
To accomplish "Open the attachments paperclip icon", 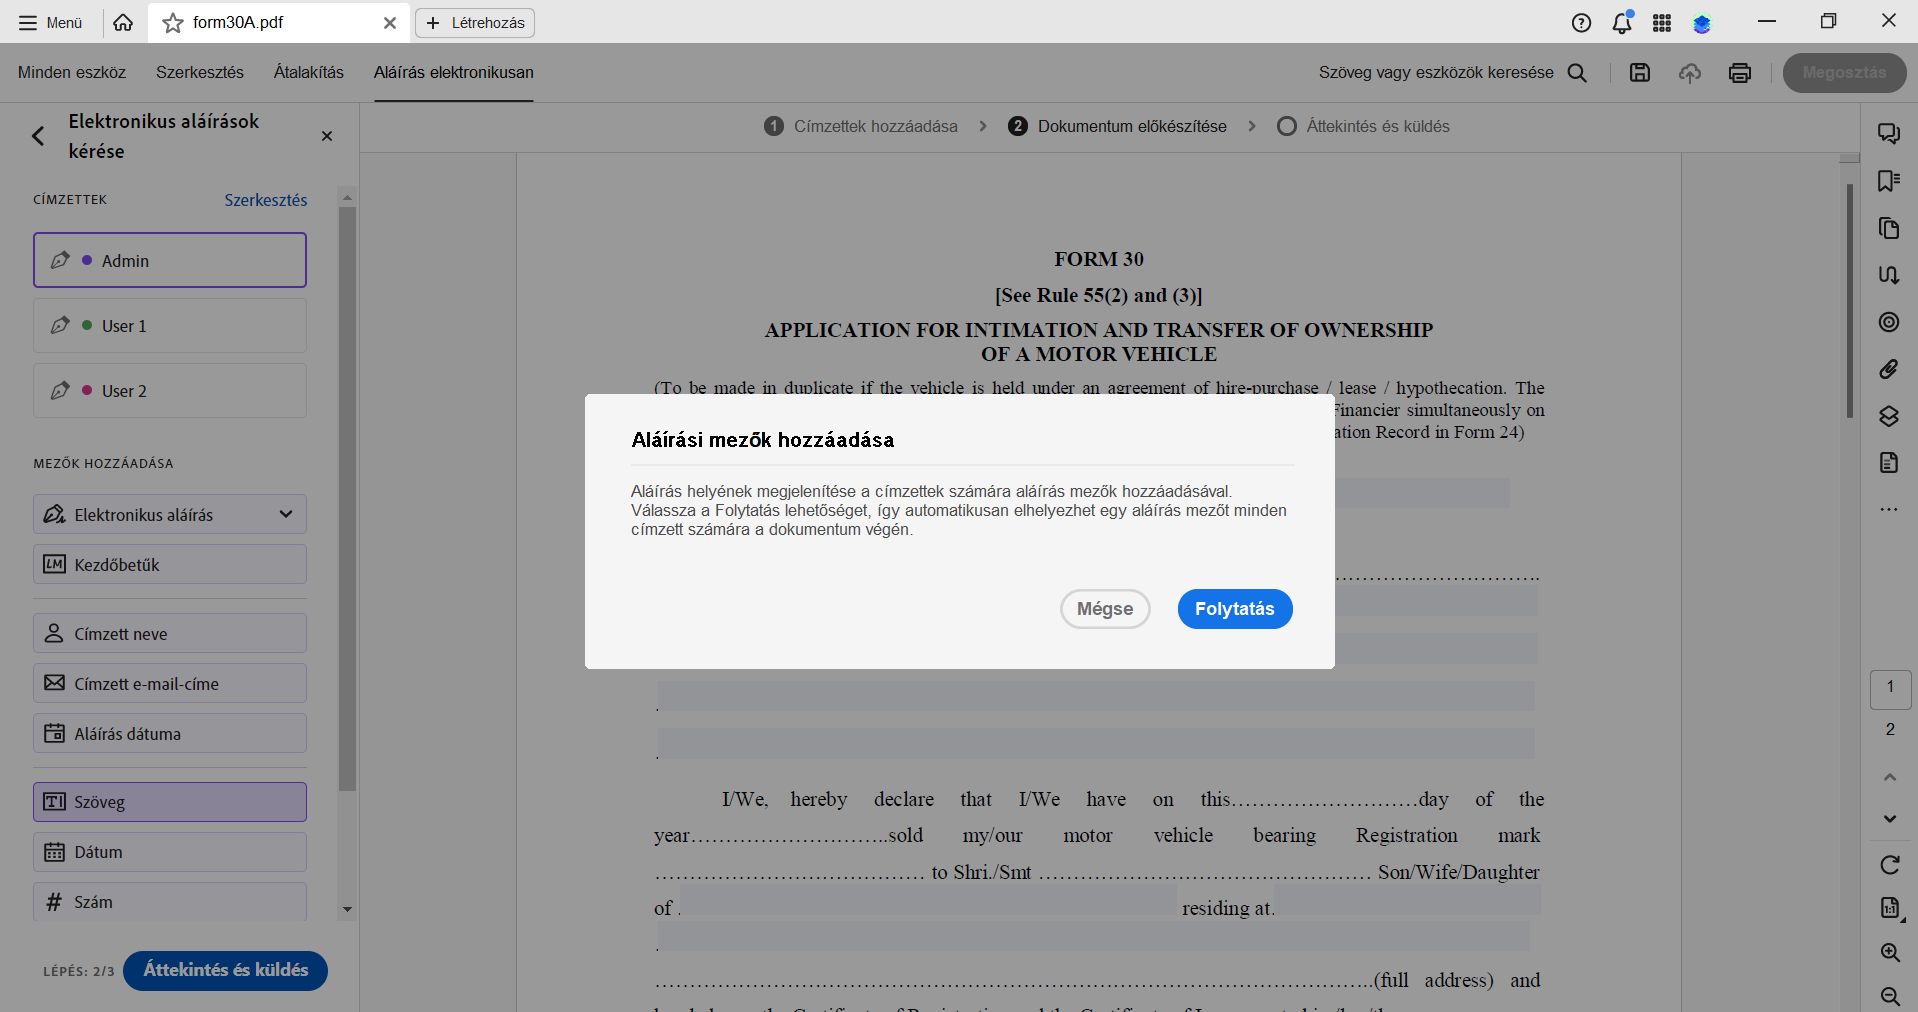I will point(1889,369).
